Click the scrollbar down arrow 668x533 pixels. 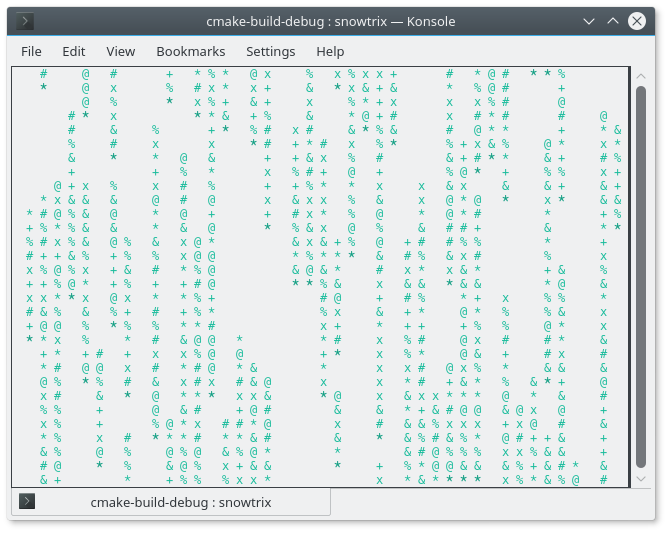click(x=641, y=478)
